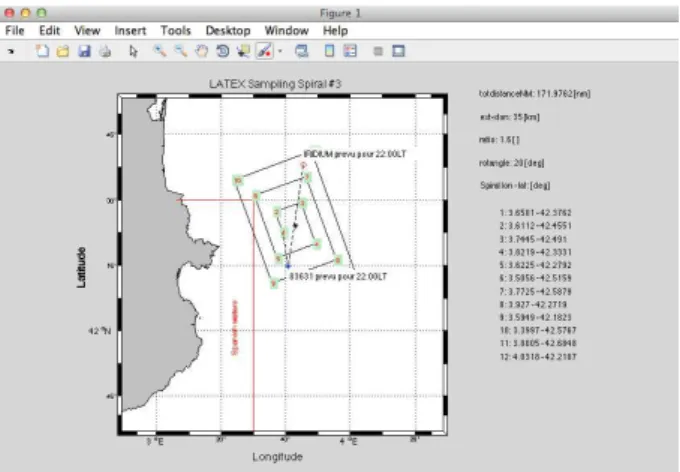This screenshot has height=472, width=680.
Task: Open a file using the folder icon
Action: pyautogui.click(x=63, y=51)
